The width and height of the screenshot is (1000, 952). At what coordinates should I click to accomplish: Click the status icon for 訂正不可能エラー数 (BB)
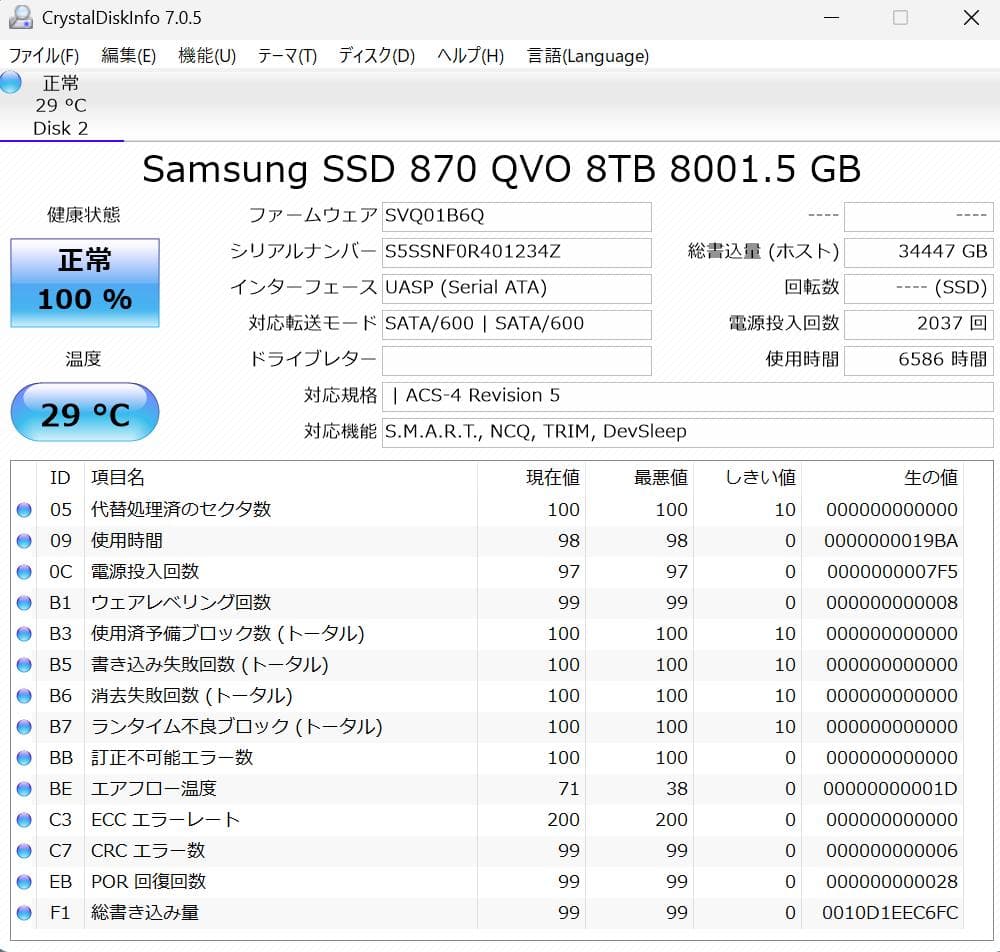[x=23, y=758]
